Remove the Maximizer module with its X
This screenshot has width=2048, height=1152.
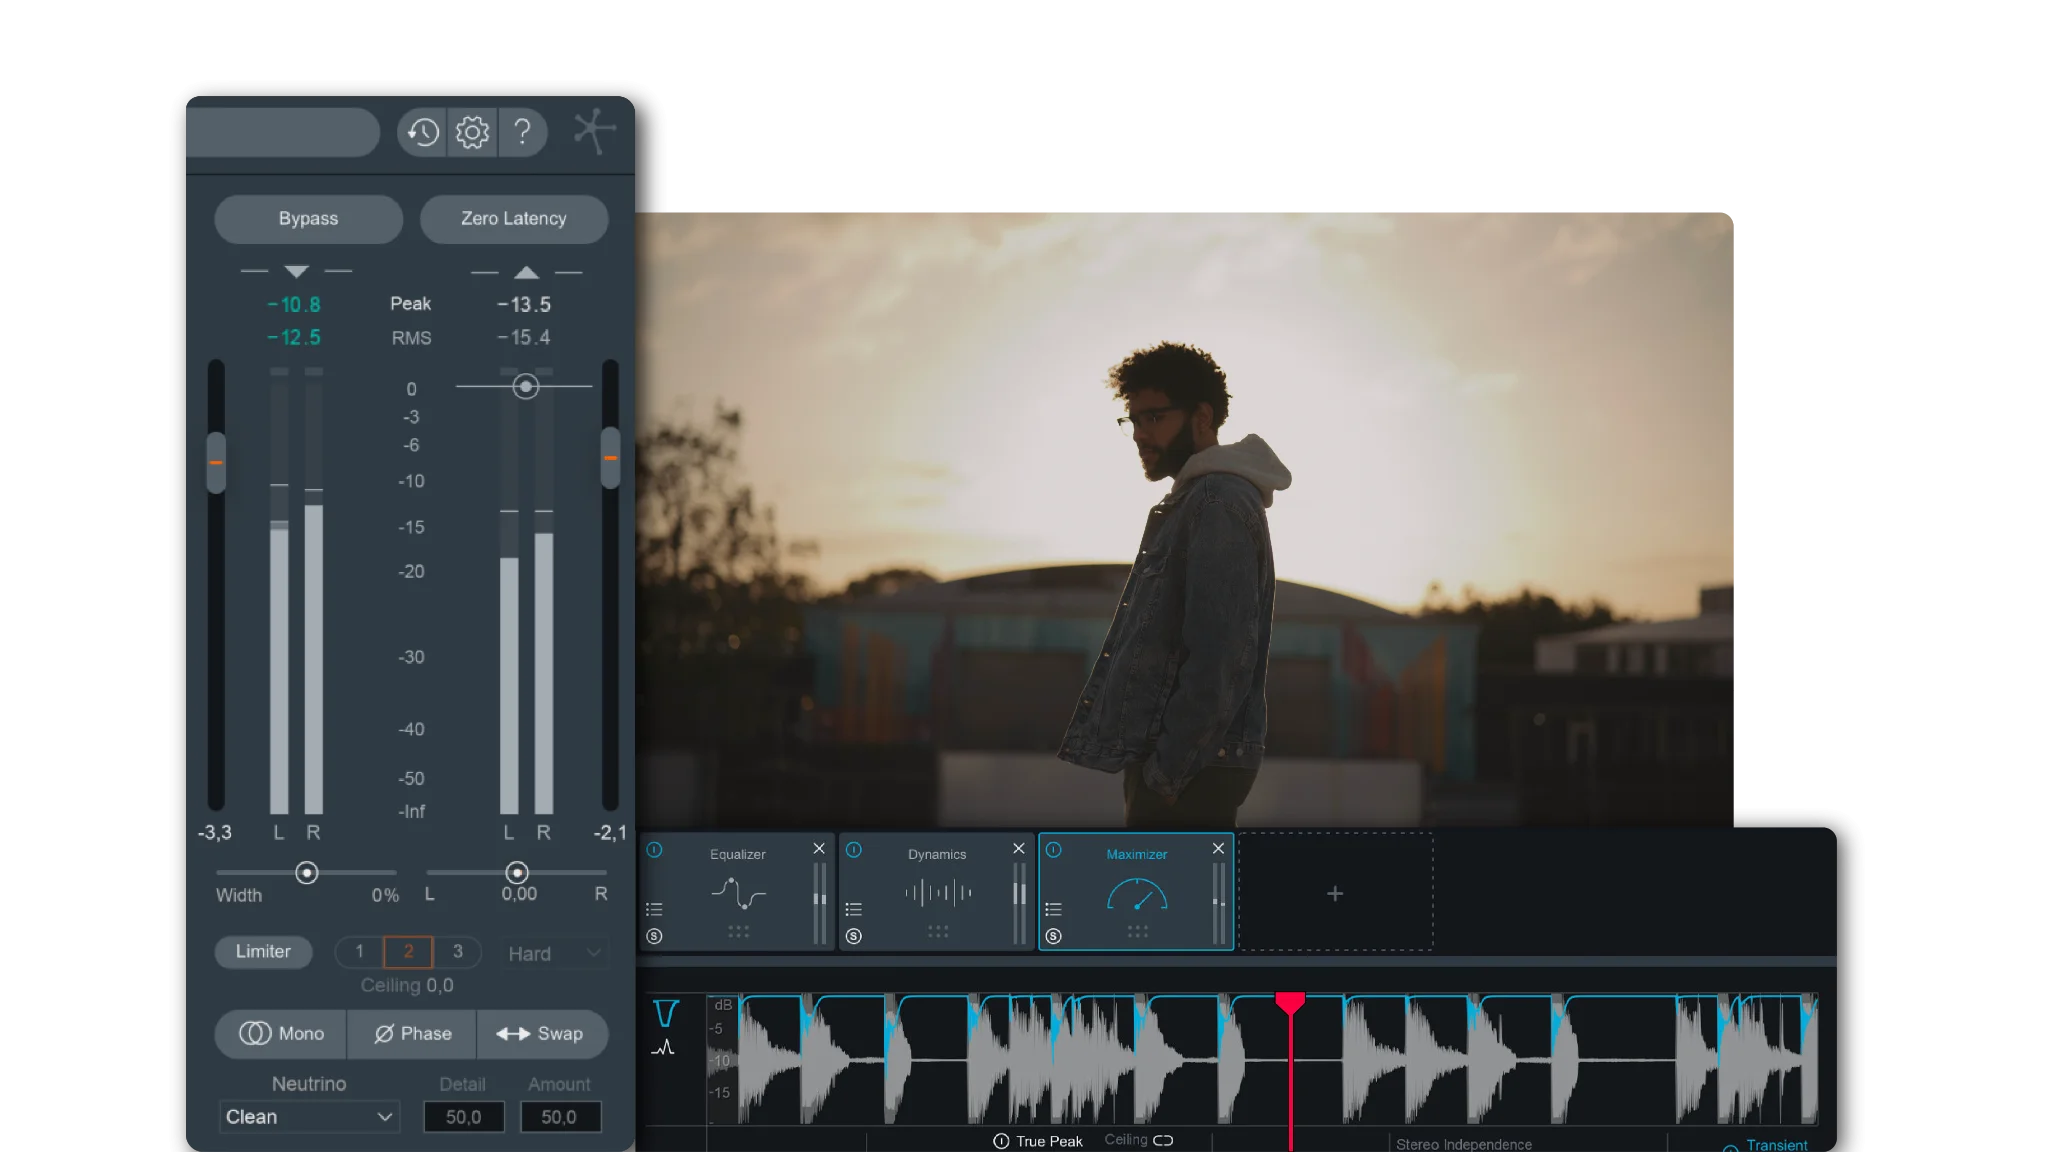pos(1218,848)
